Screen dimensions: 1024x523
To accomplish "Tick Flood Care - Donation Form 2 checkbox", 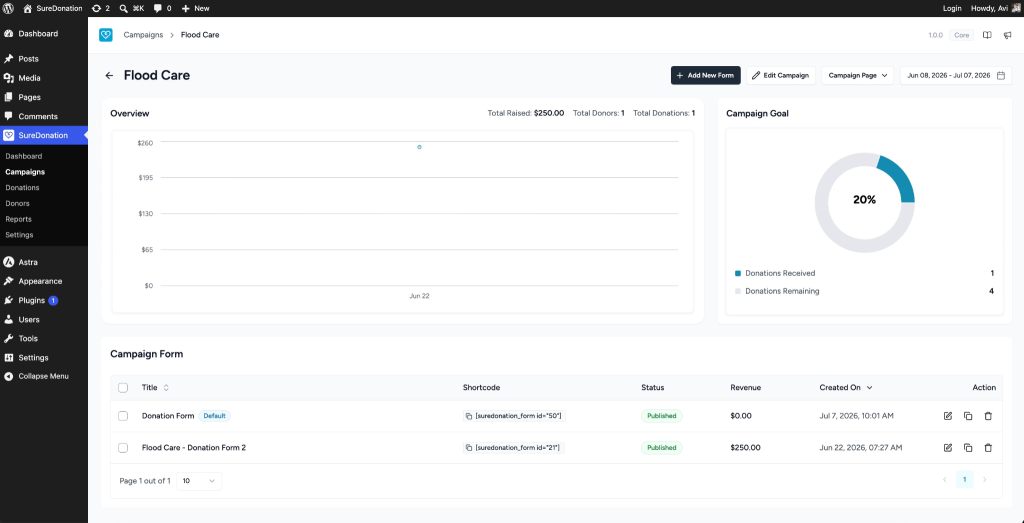I will (123, 448).
